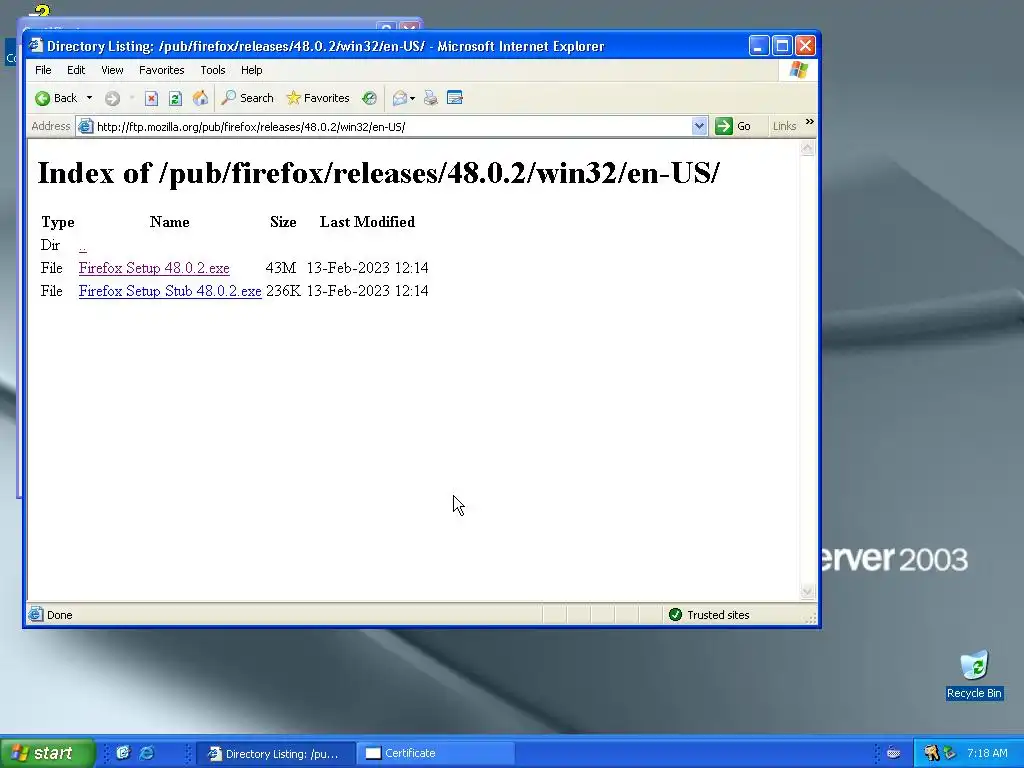Click the Last Modified column header

pyautogui.click(x=367, y=222)
